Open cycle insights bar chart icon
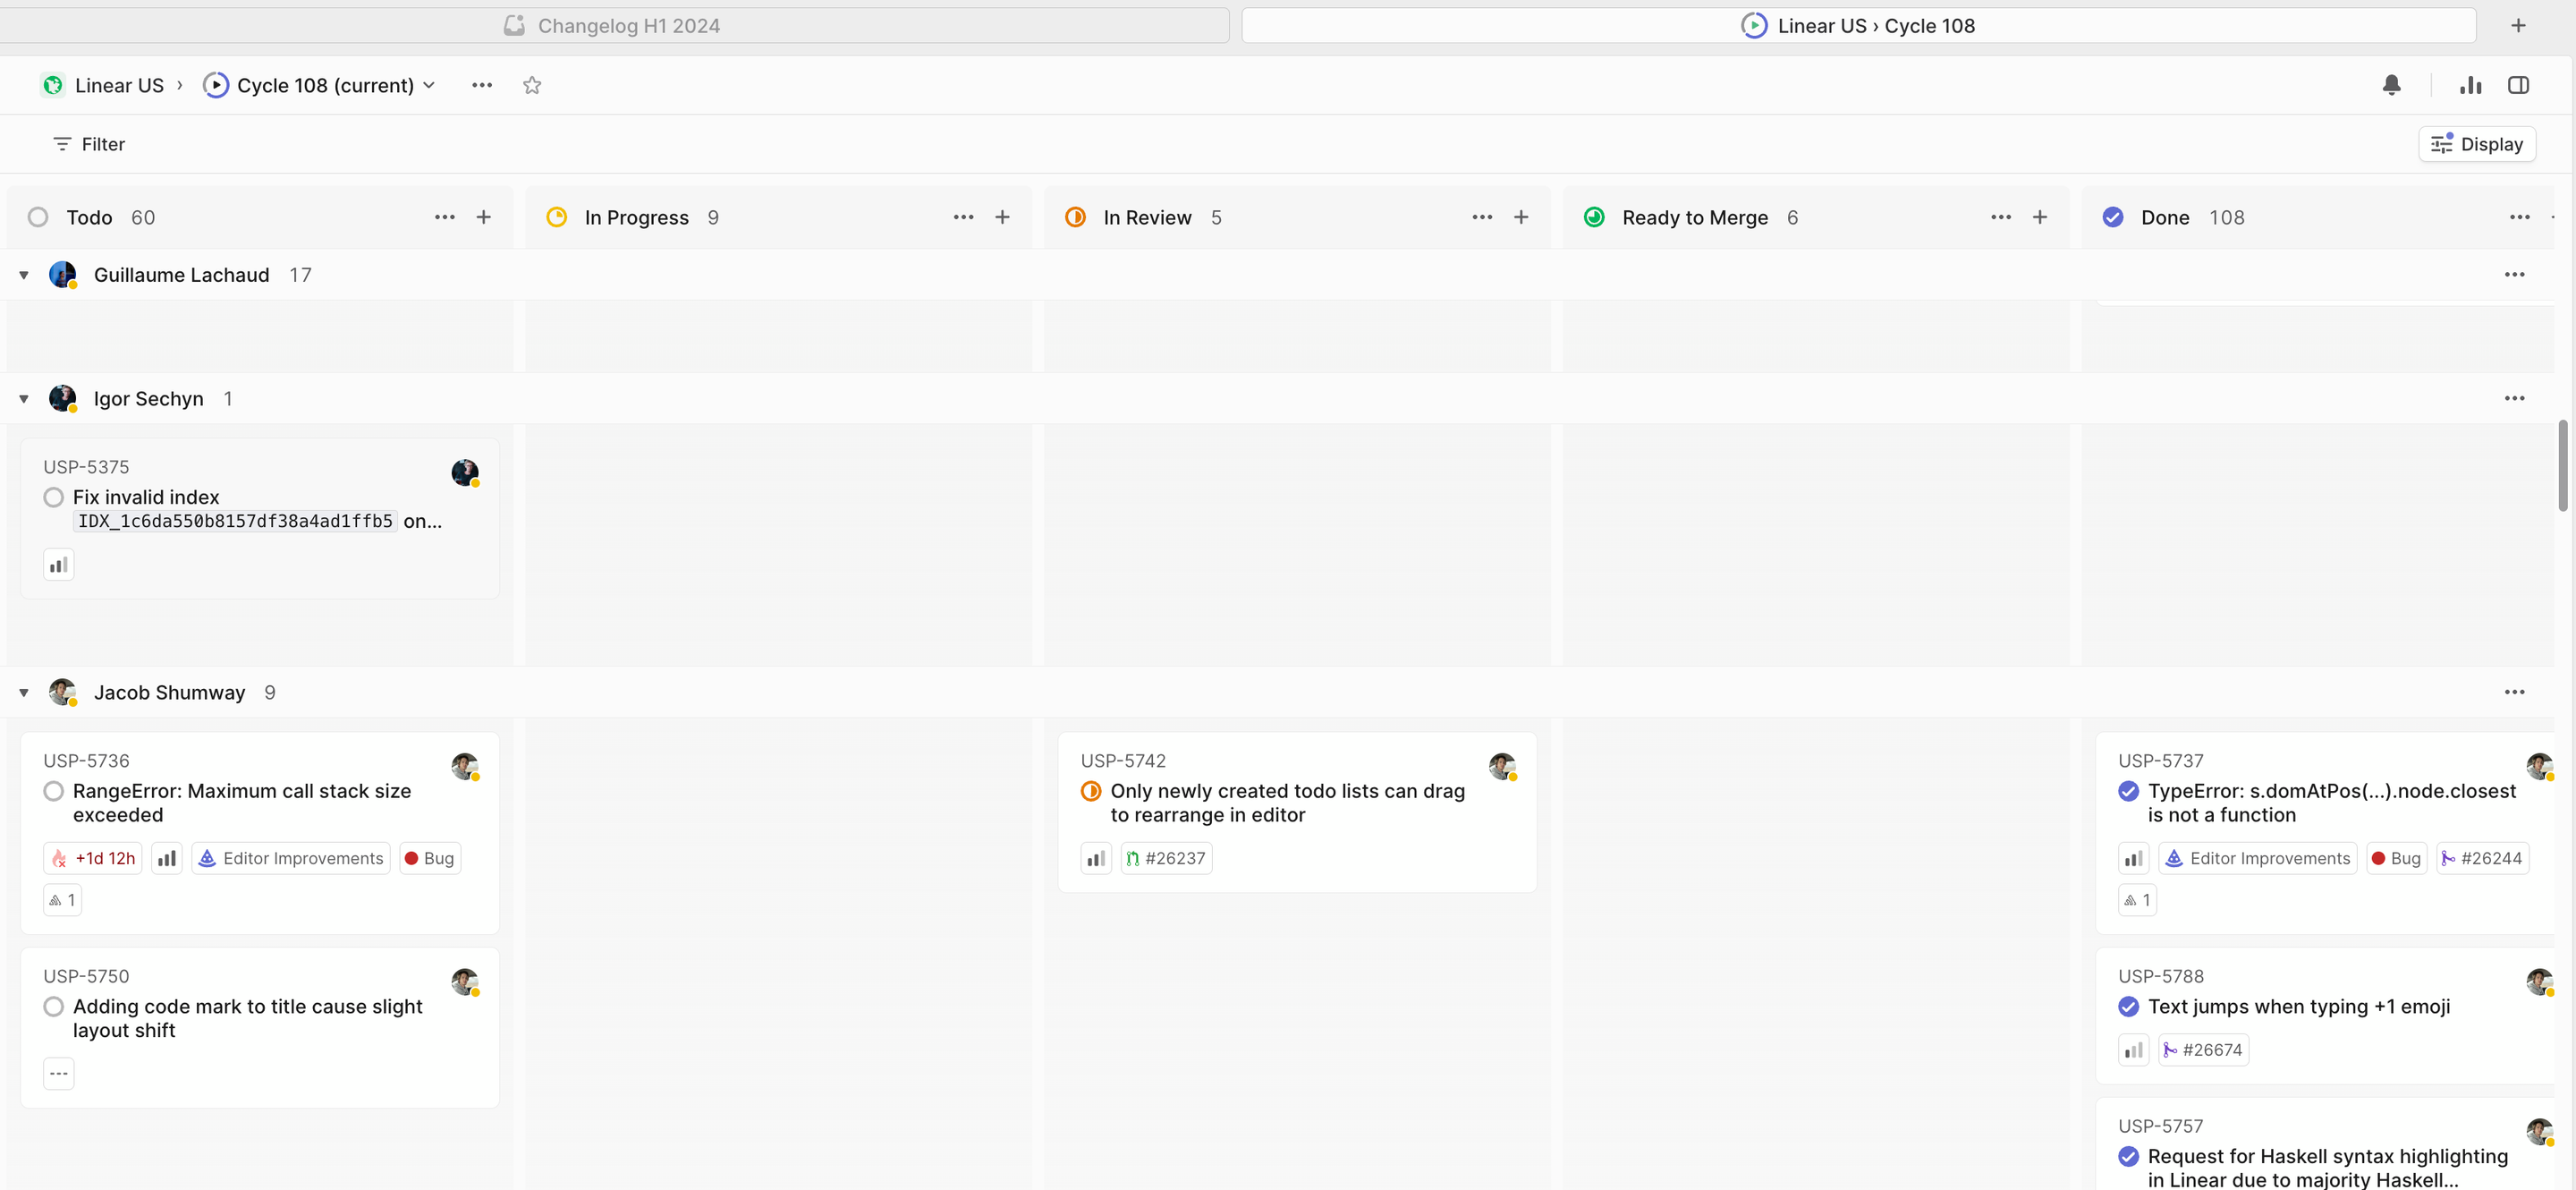Screen dimensions: 2576x1190 (2470, 85)
